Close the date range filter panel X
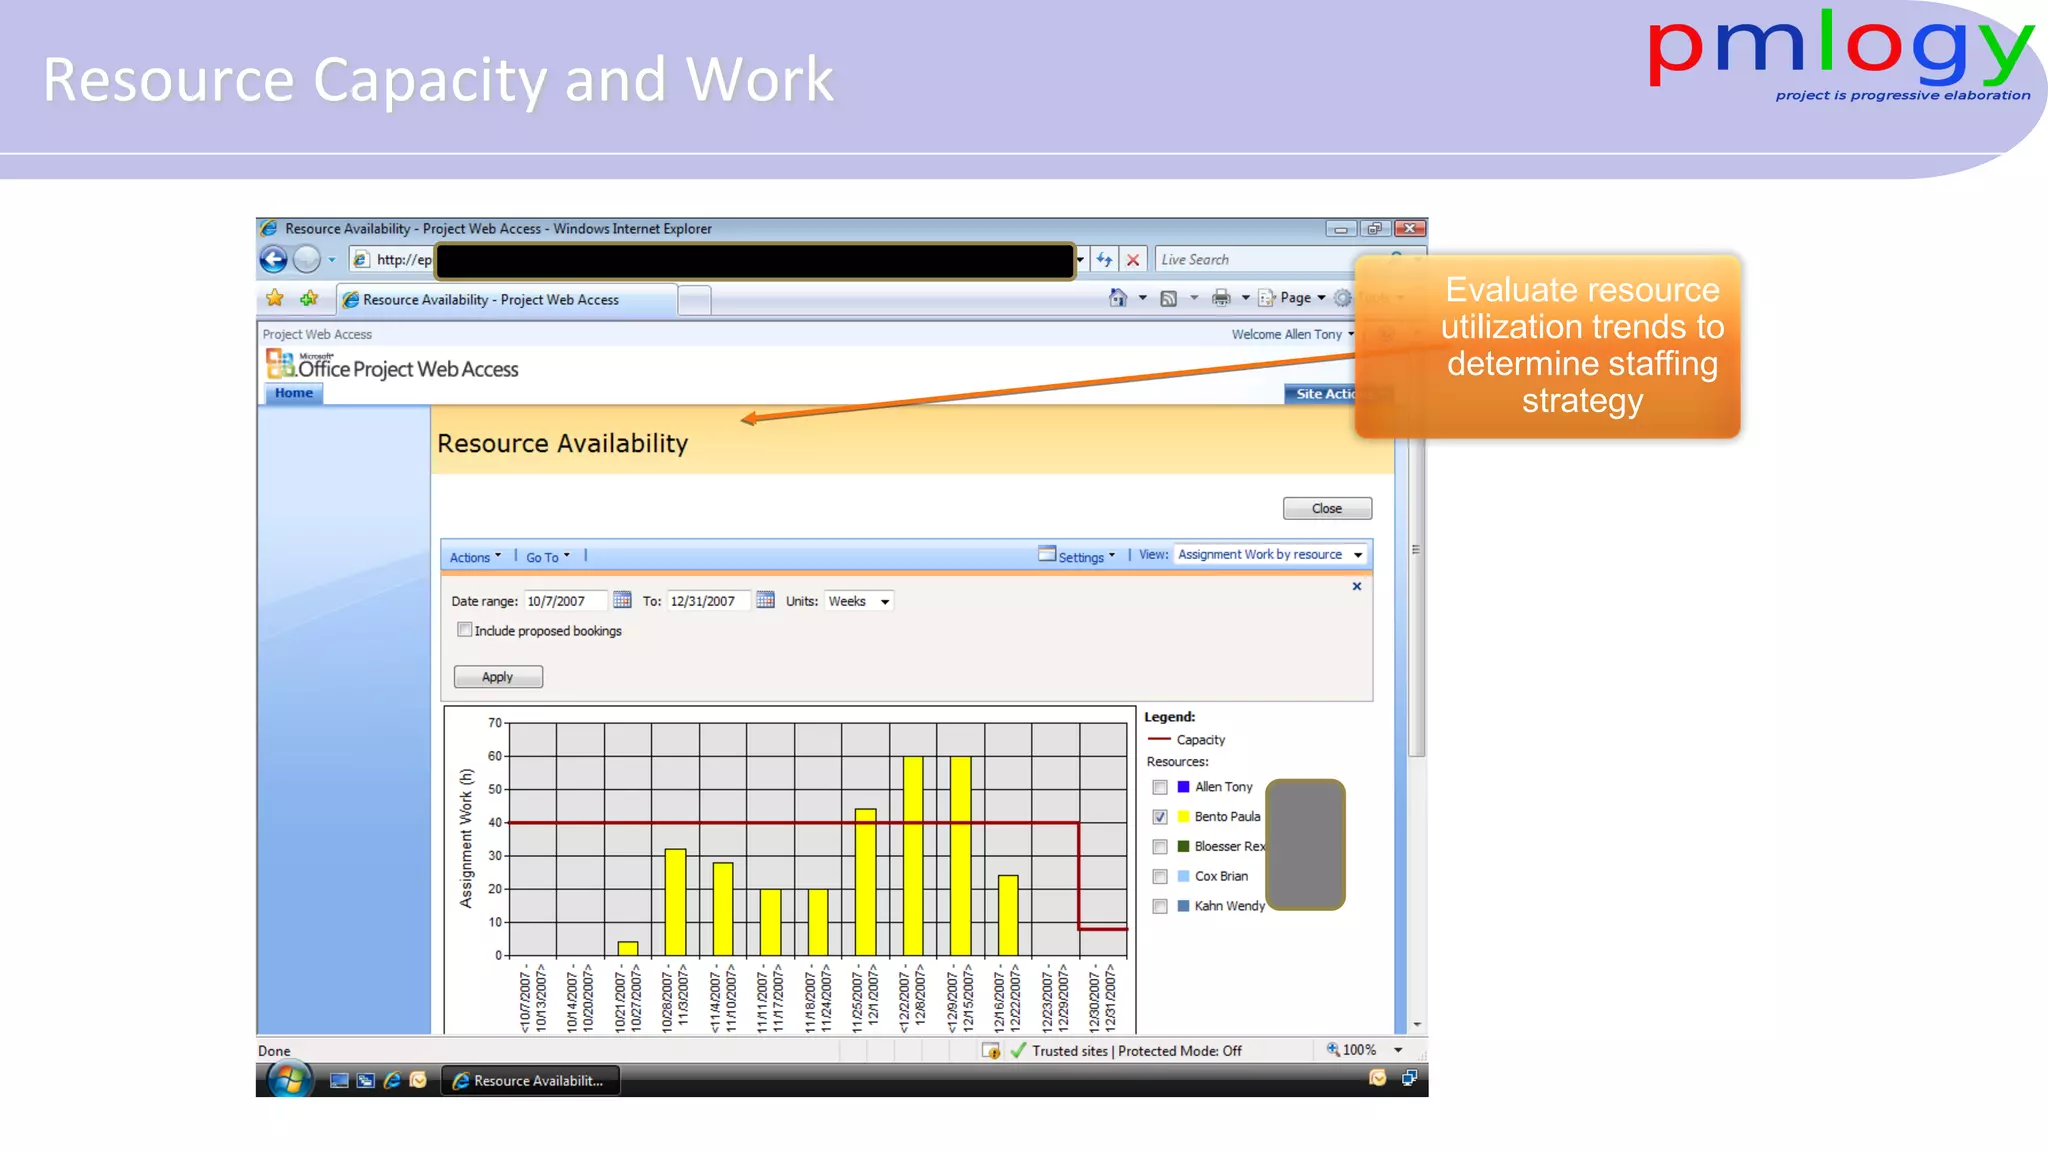The image size is (2048, 1152). tap(1357, 586)
